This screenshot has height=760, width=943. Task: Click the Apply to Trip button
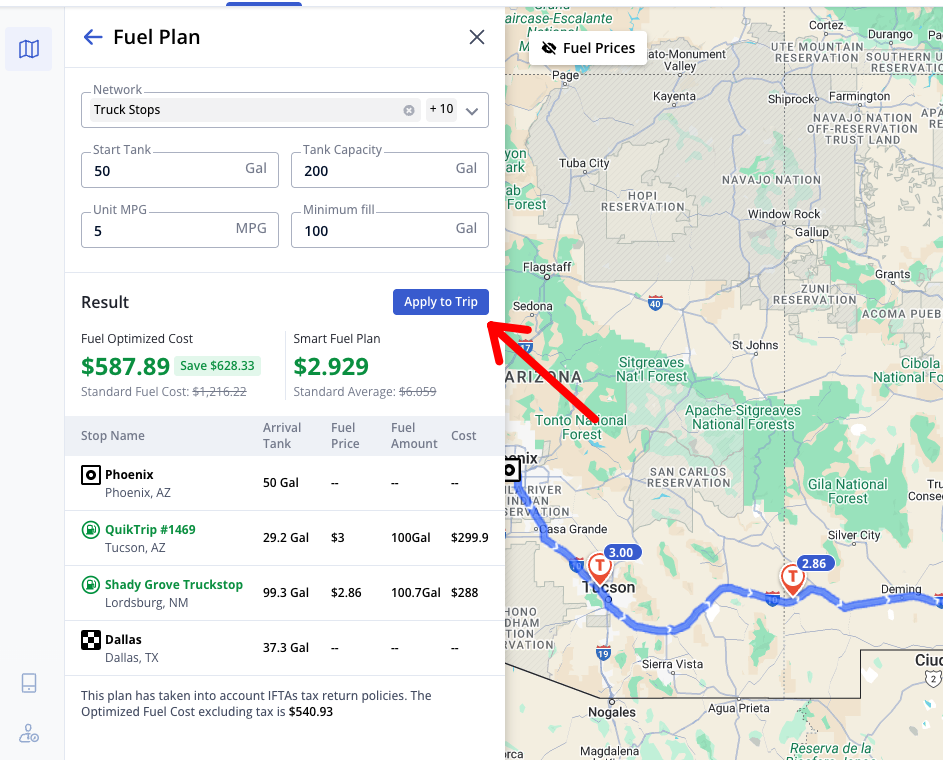(440, 302)
